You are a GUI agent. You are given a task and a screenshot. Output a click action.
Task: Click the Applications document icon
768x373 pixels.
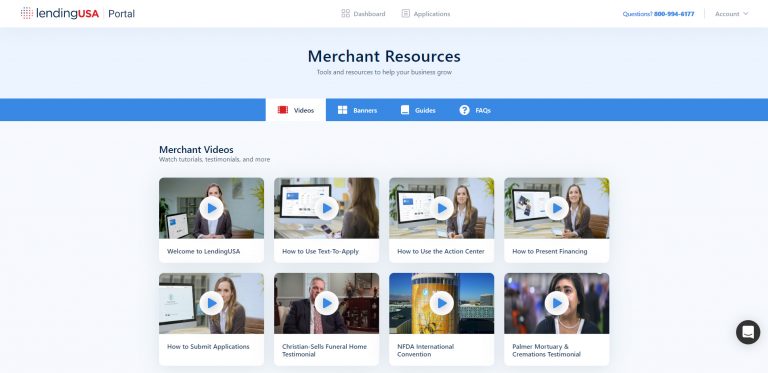[406, 13]
